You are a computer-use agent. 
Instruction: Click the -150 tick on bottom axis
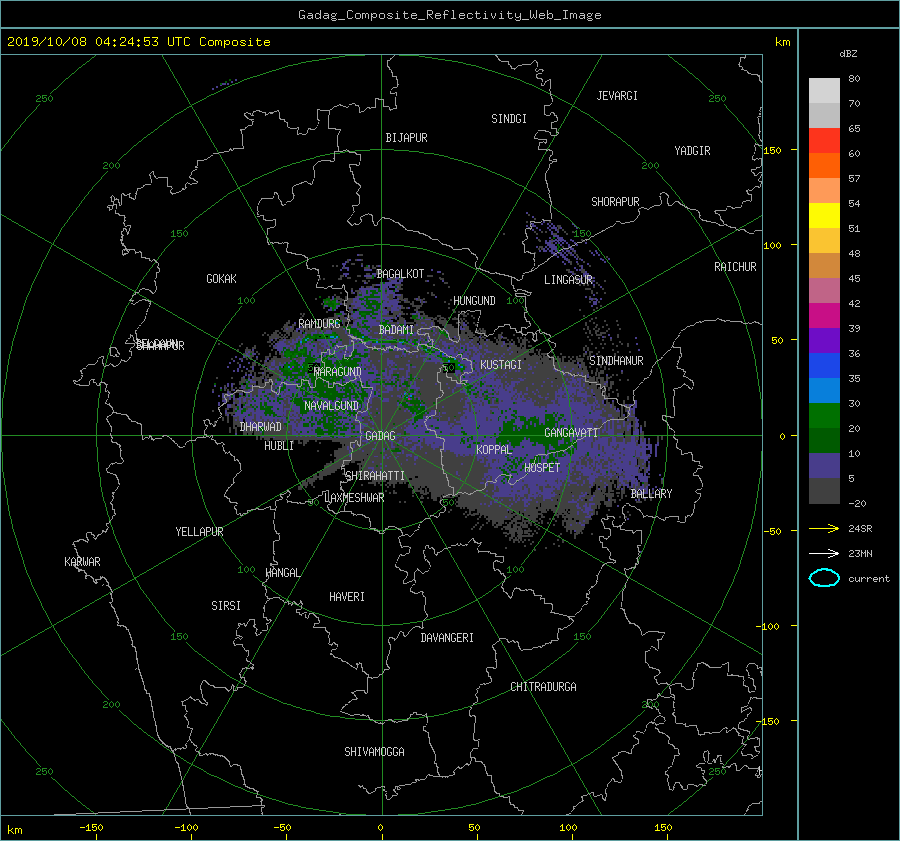91,828
